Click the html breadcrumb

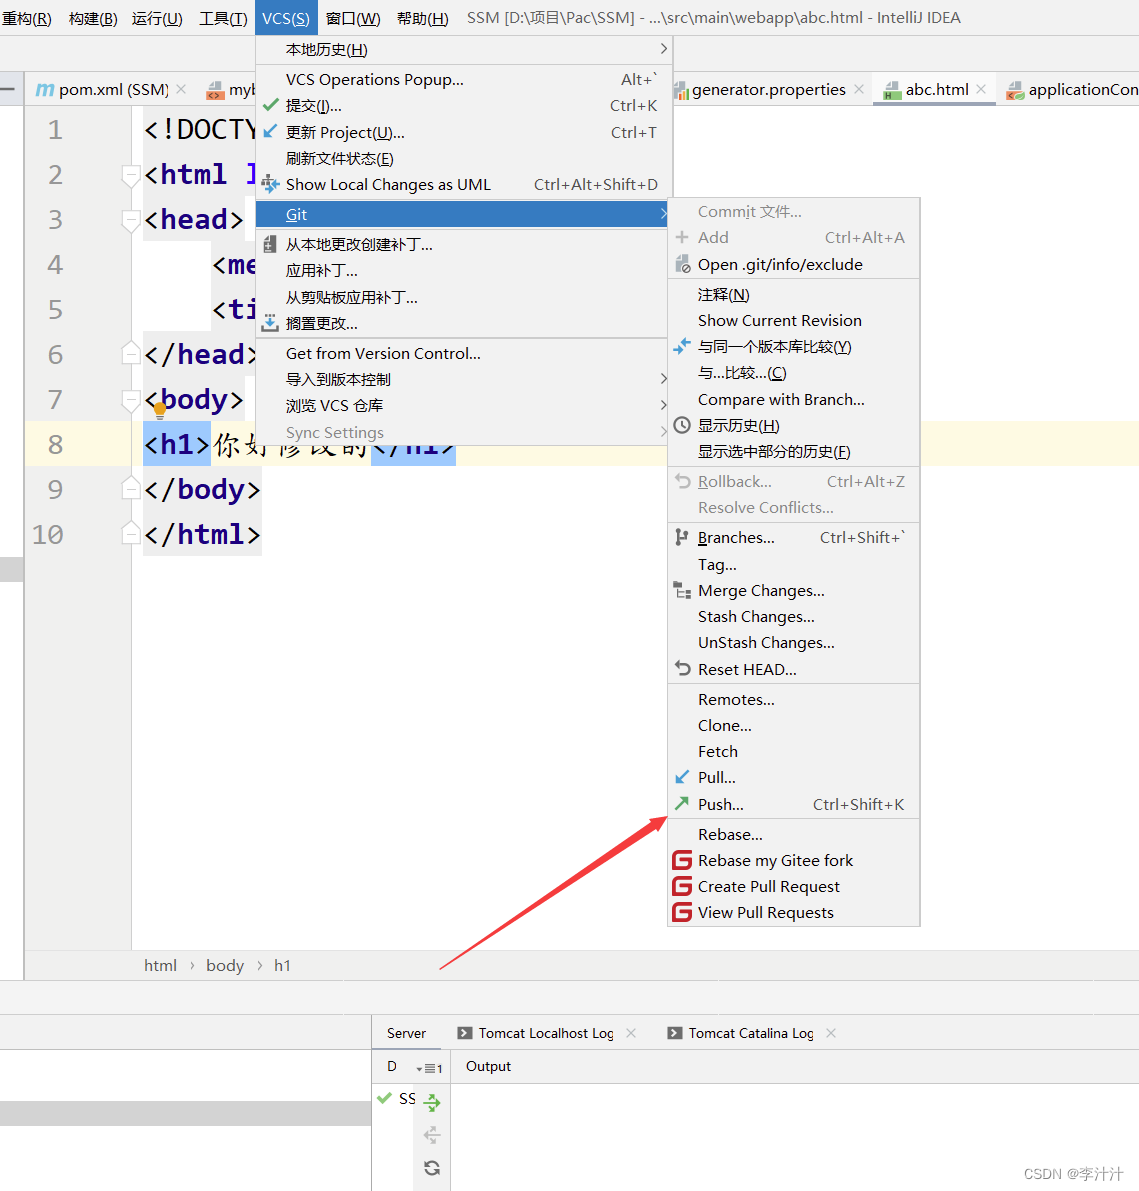point(160,965)
